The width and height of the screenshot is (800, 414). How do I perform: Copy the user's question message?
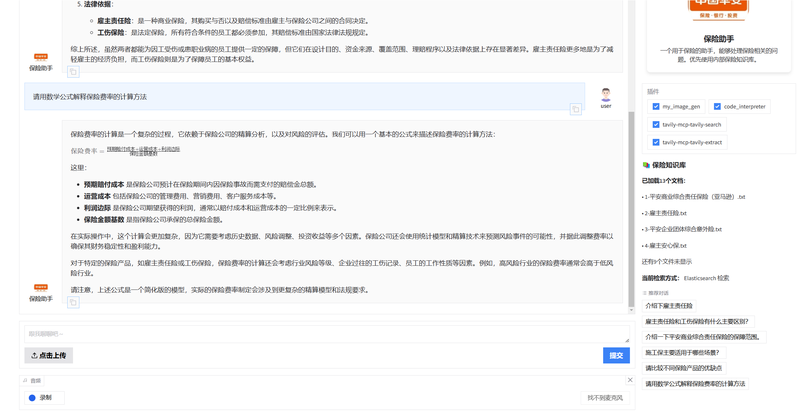(576, 109)
